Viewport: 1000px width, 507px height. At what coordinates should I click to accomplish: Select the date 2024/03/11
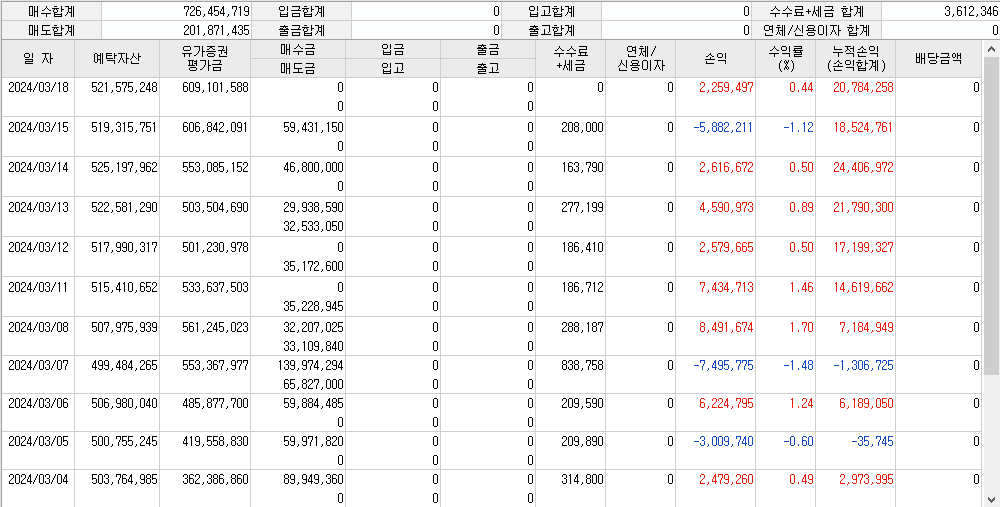38,288
